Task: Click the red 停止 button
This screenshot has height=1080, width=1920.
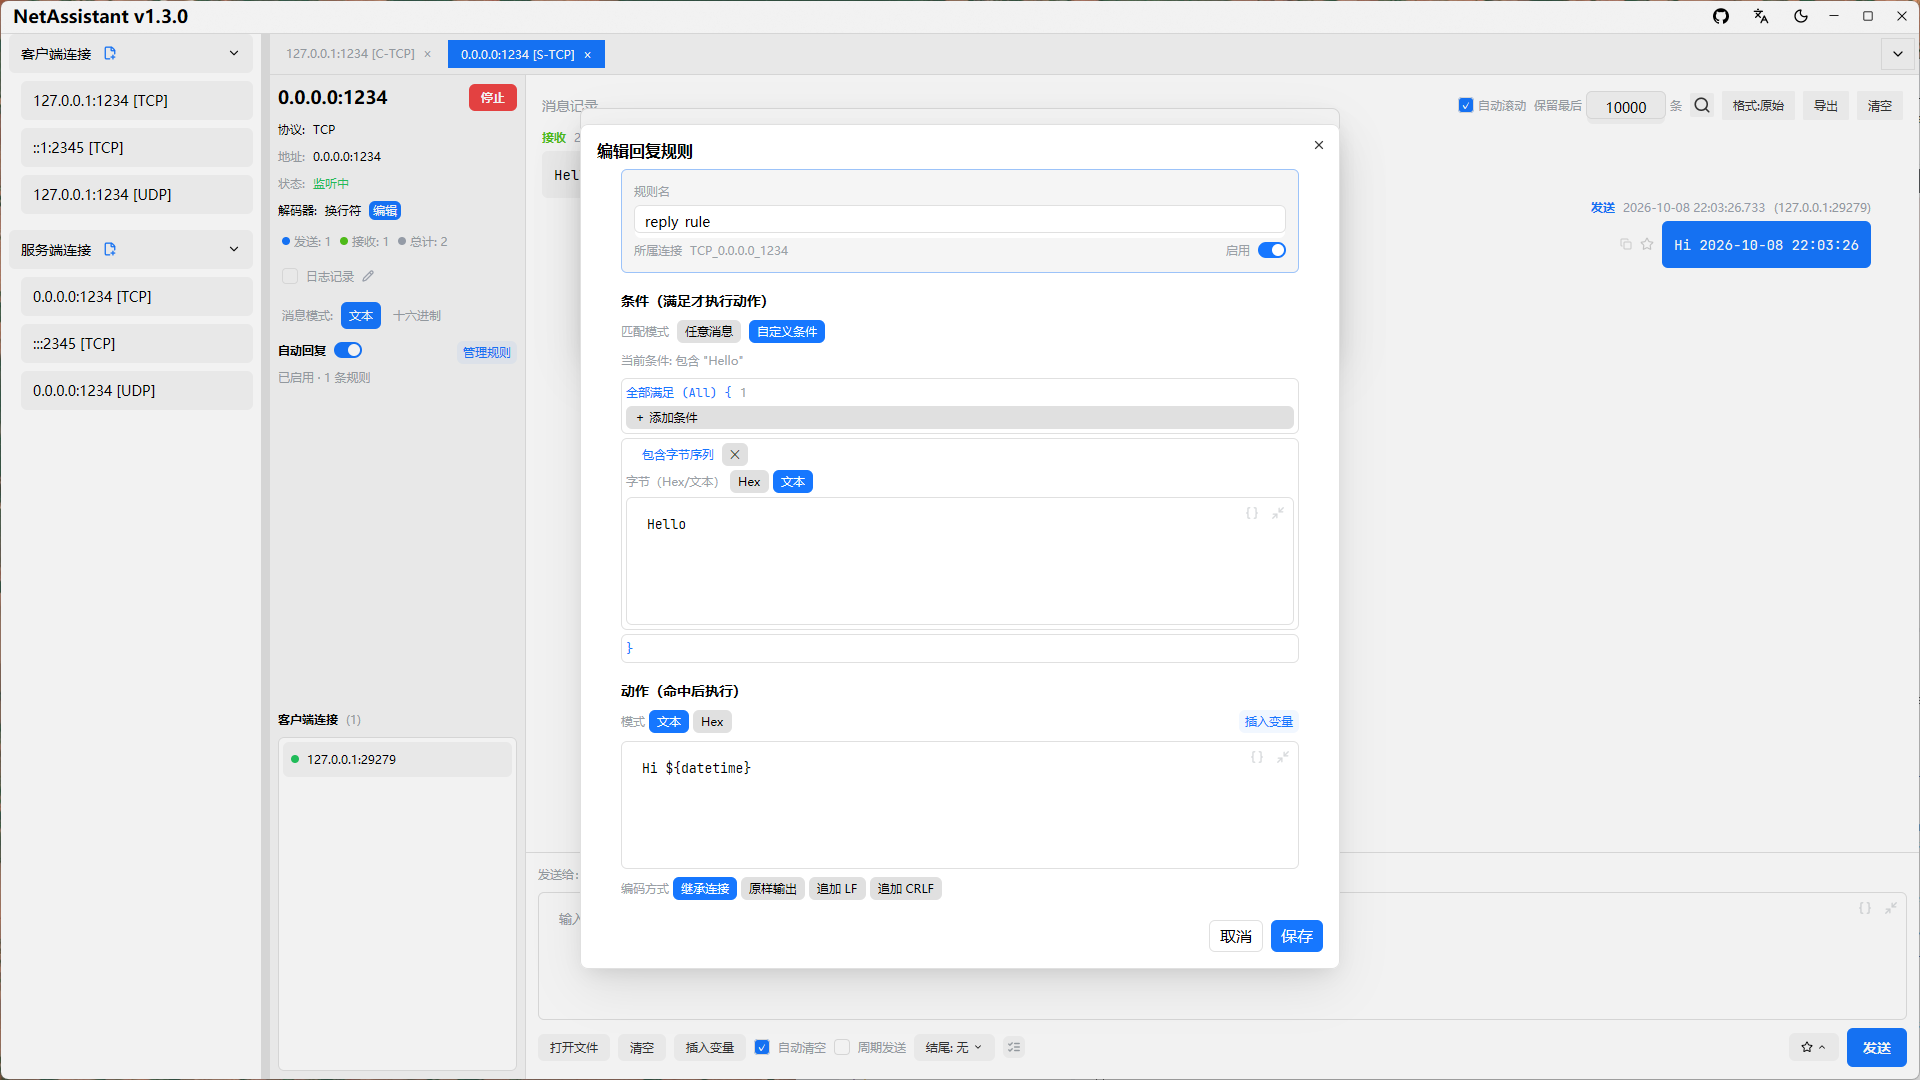Action: click(x=493, y=97)
